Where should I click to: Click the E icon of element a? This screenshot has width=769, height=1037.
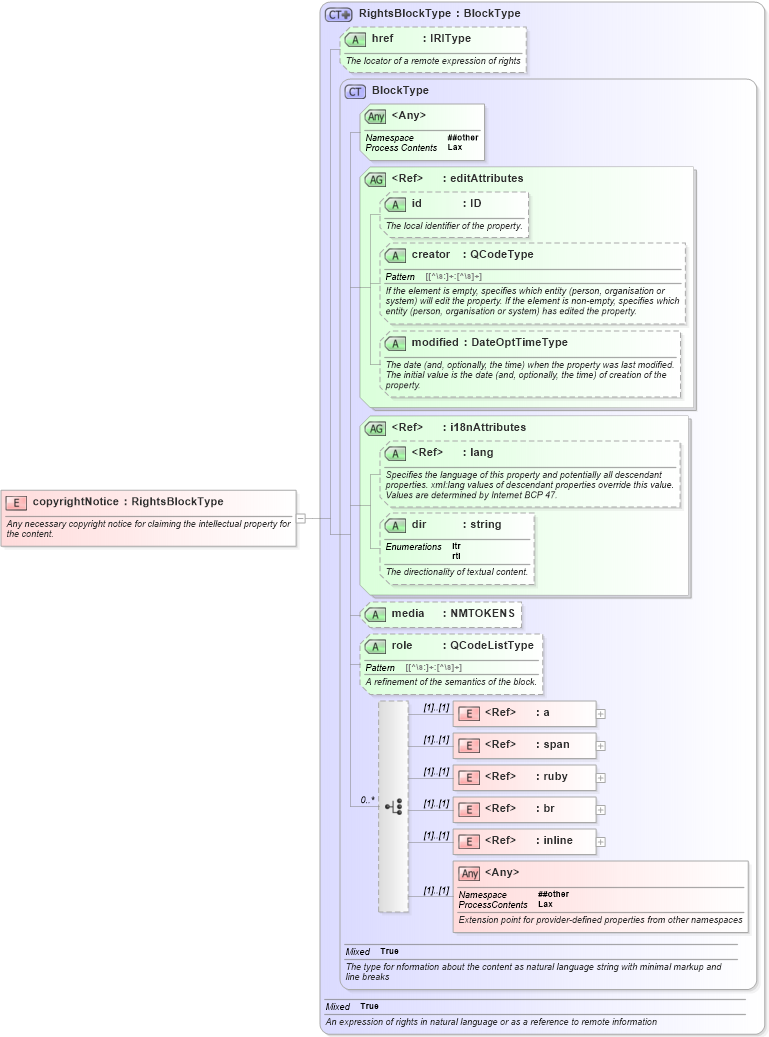pos(469,714)
